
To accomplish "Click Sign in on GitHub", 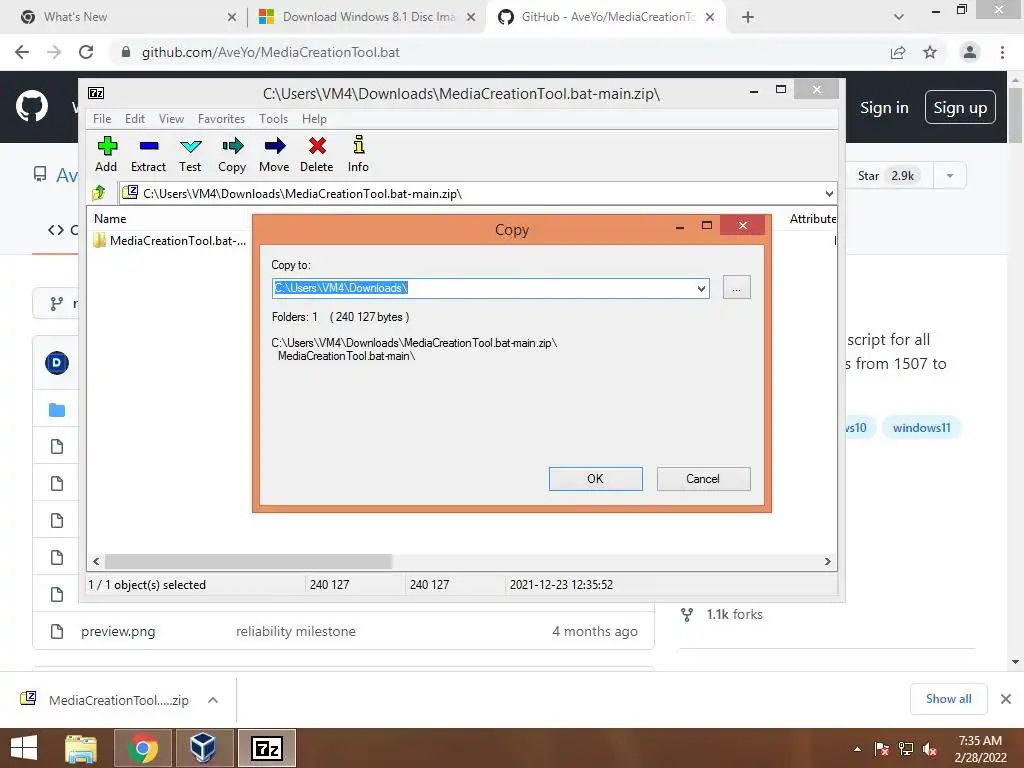I will 884,108.
